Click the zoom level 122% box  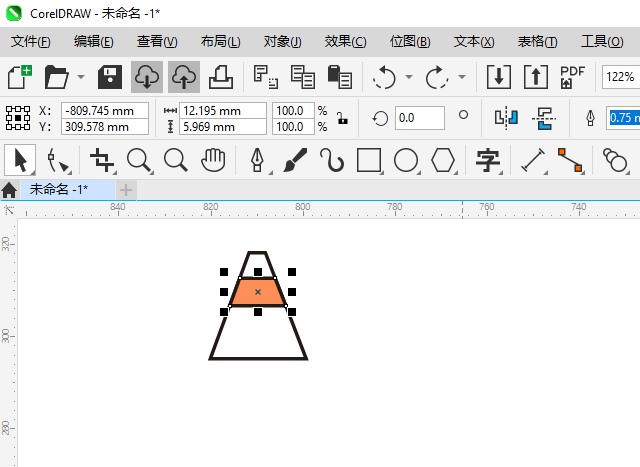coord(620,77)
